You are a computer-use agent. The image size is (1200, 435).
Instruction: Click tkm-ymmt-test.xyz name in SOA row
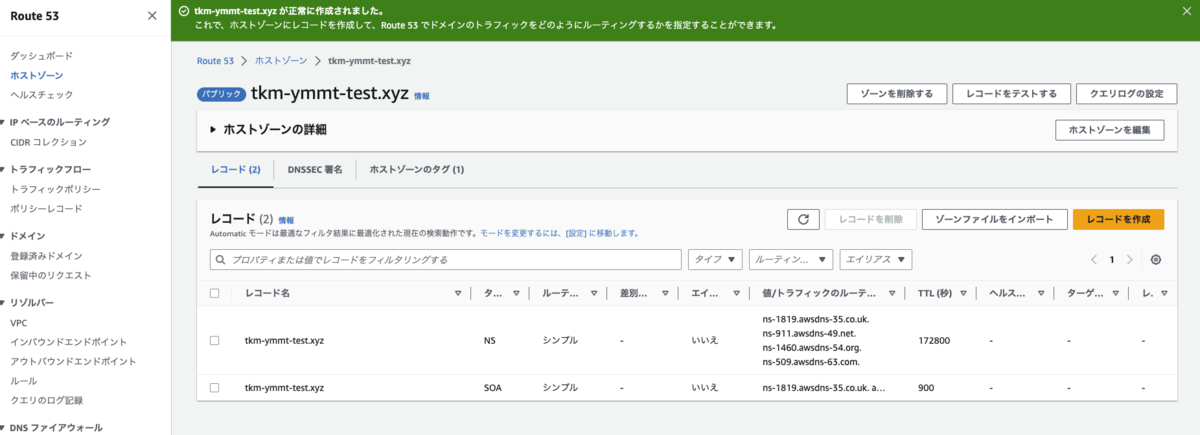tap(284, 387)
